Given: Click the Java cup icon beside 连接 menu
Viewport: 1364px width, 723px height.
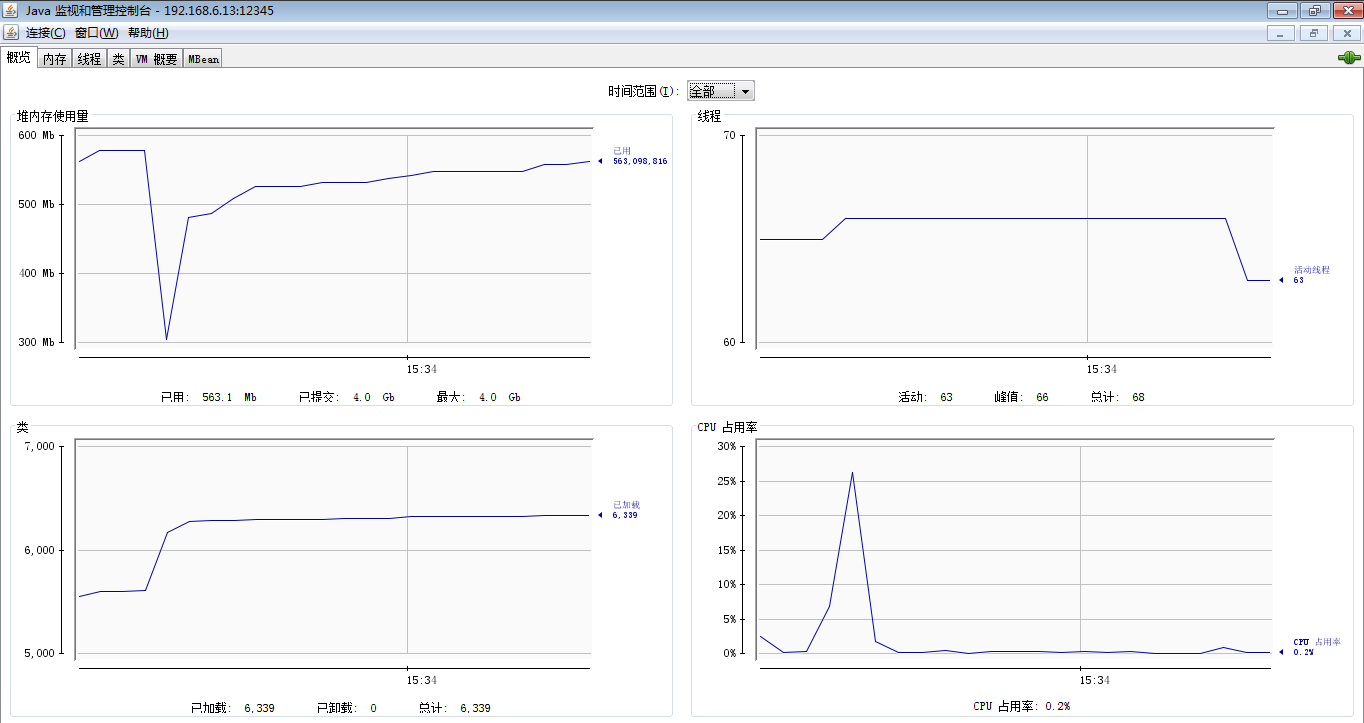Looking at the screenshot, I should [x=11, y=33].
